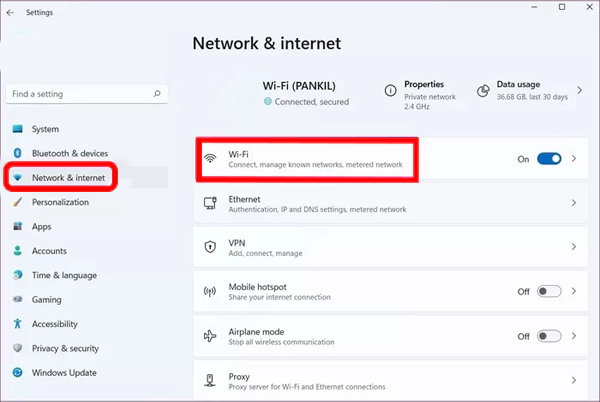The height and width of the screenshot is (402, 600).
Task: Focus the Find a setting box
Action: [x=87, y=94]
